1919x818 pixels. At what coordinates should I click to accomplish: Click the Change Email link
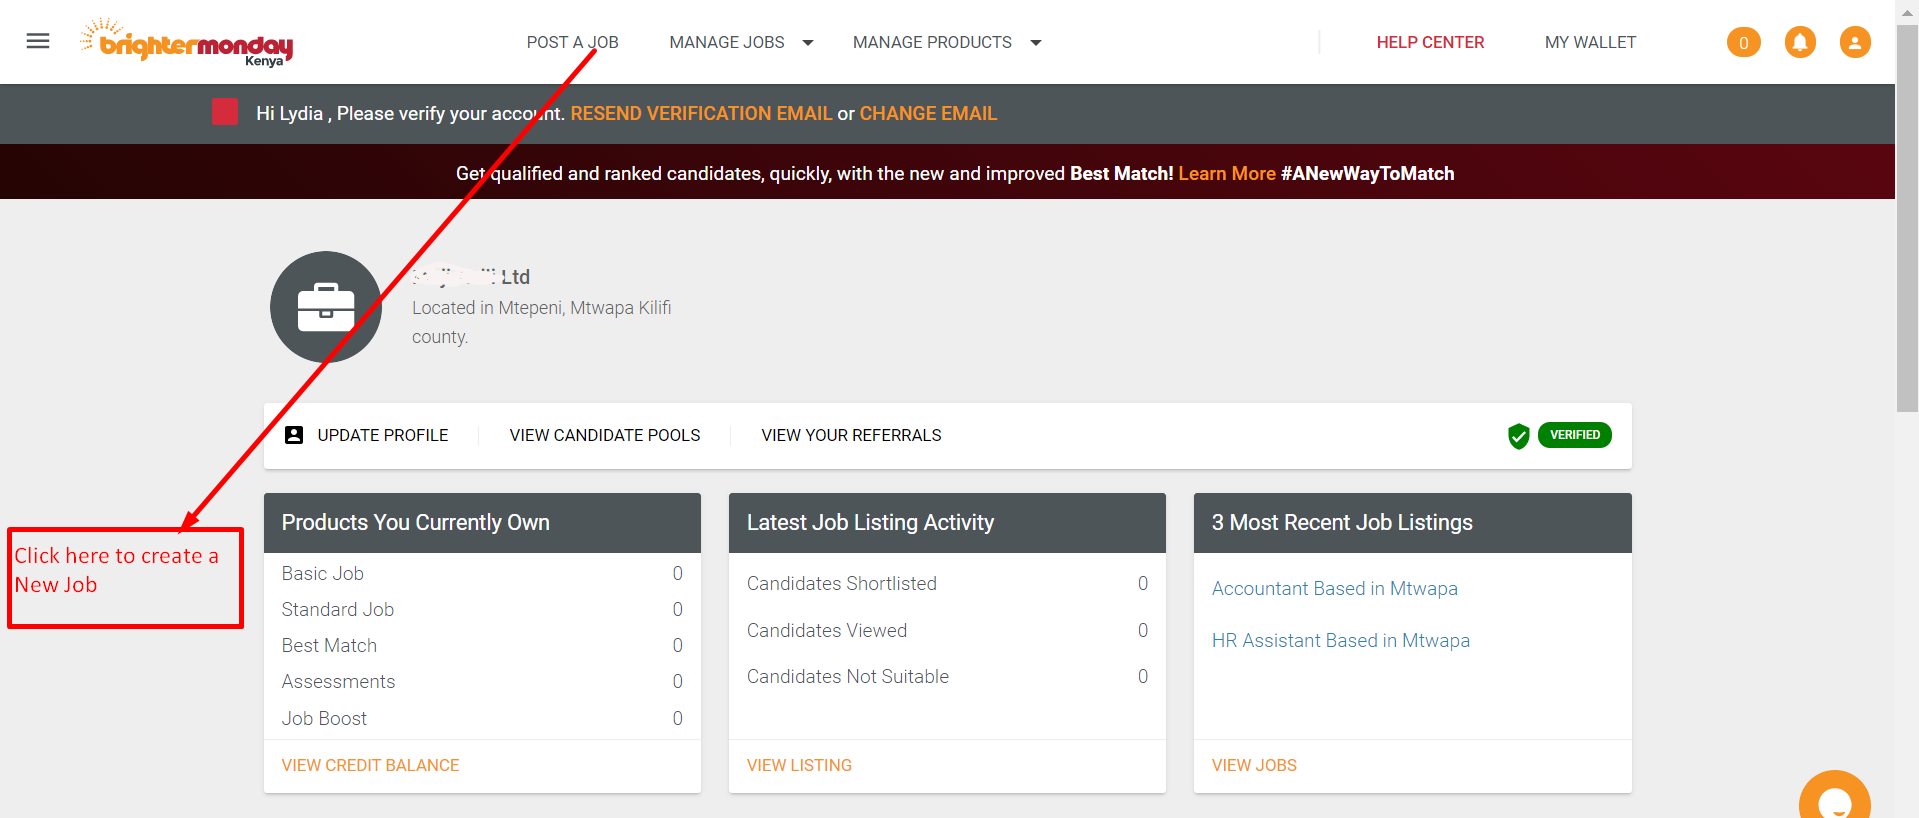pos(928,113)
